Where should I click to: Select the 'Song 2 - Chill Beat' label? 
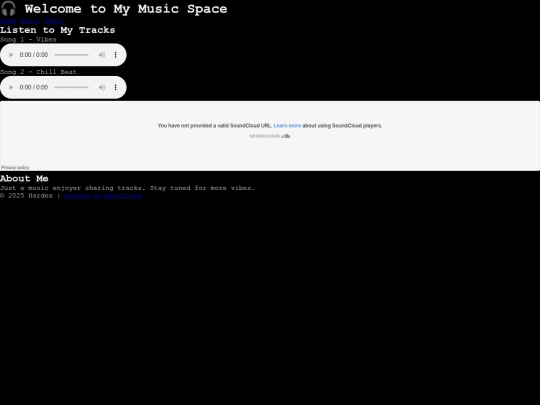pos(38,72)
